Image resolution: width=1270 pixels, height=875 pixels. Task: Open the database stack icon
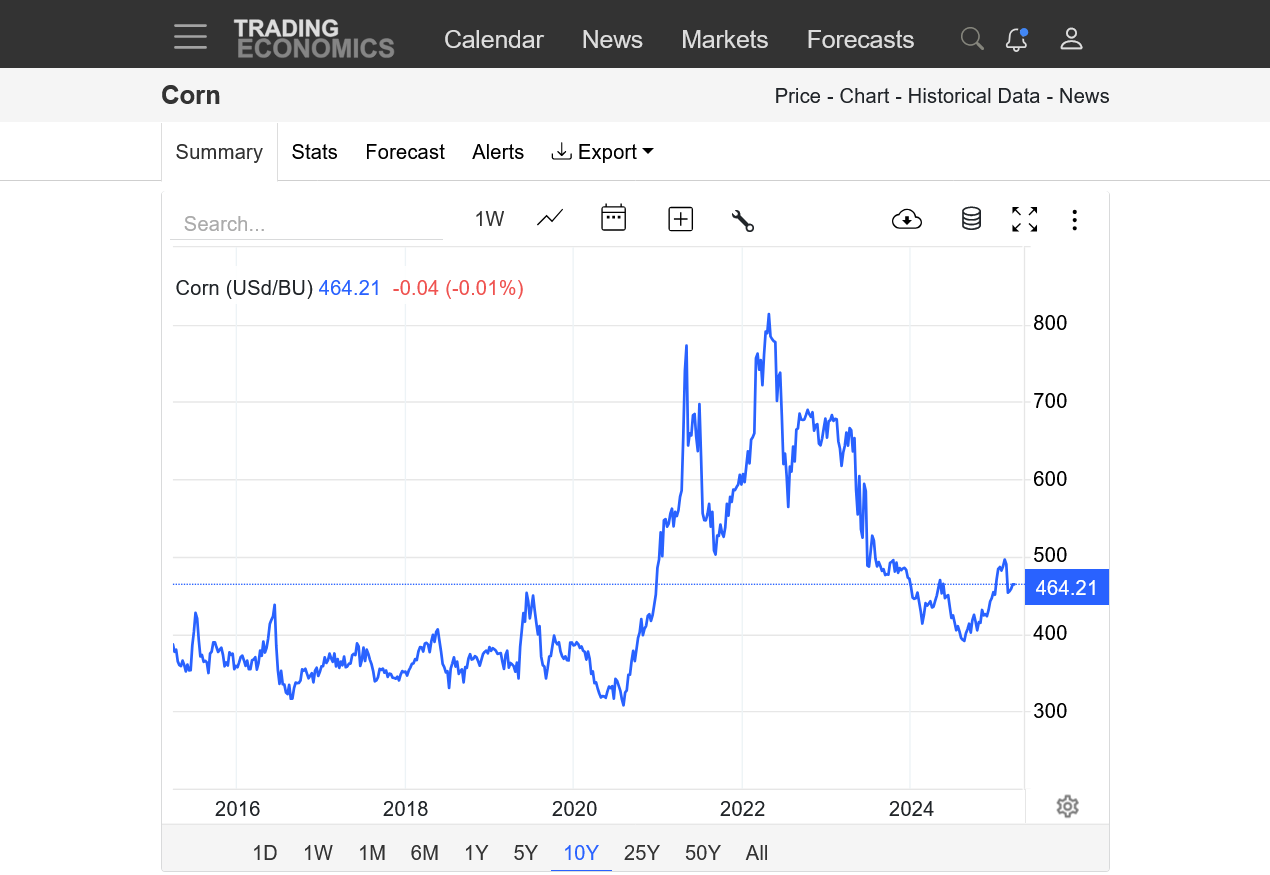point(970,219)
